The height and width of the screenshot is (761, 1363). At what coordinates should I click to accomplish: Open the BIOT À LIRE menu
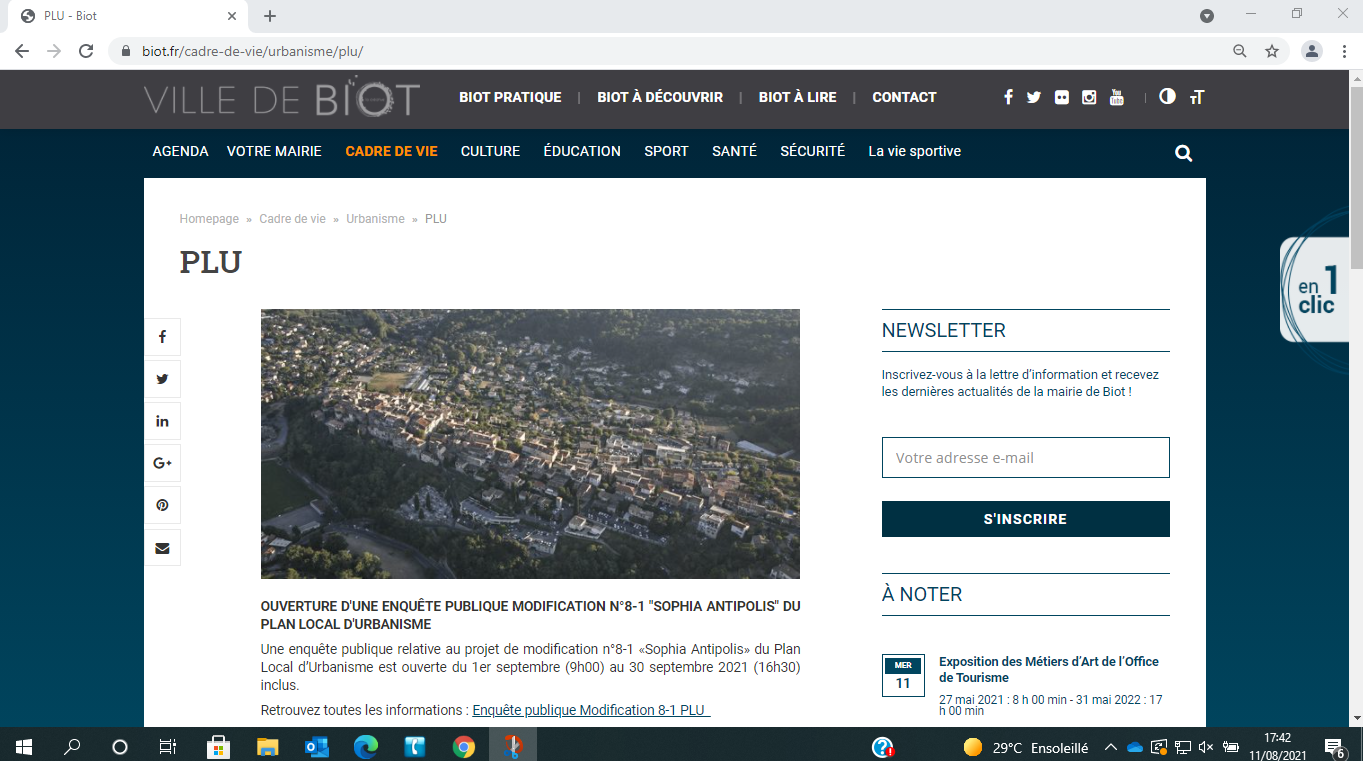tap(798, 97)
